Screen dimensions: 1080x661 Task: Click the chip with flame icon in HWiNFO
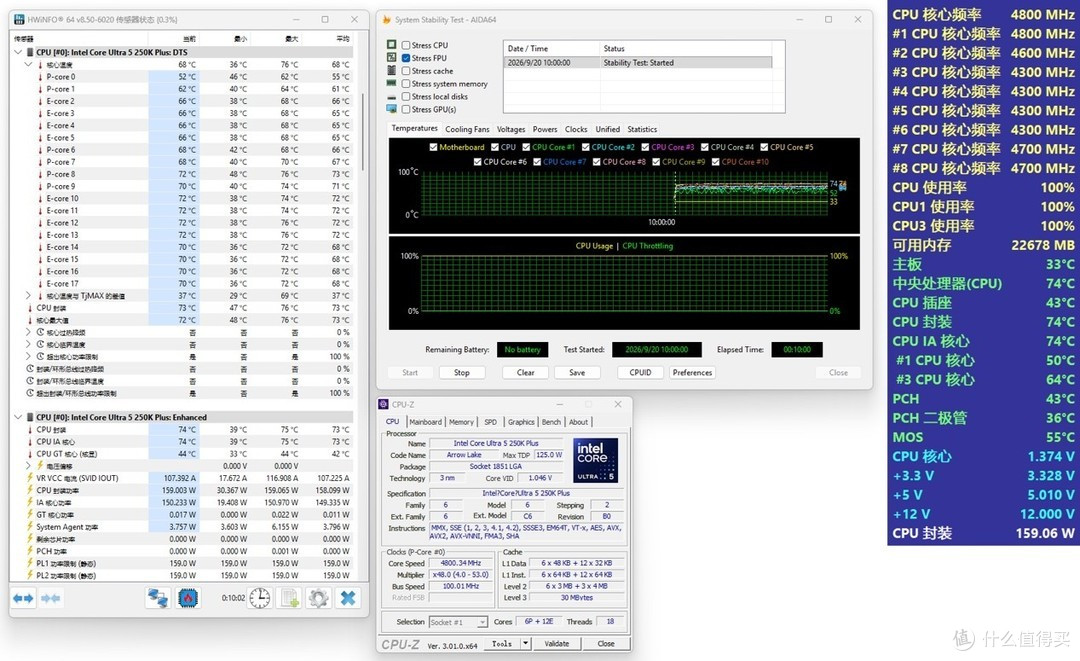tap(187, 598)
